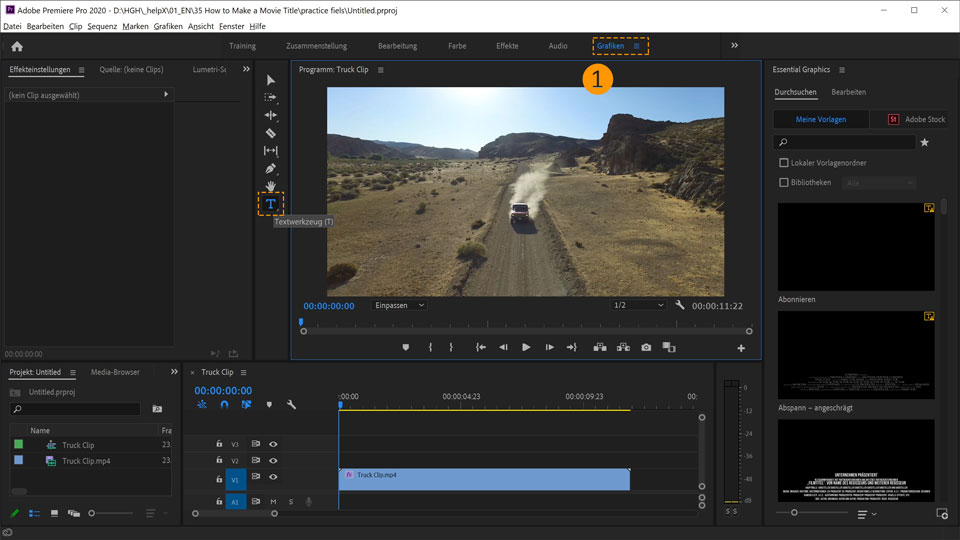Select the Pen tool in toolbar
The image size is (960, 540).
coord(270,168)
